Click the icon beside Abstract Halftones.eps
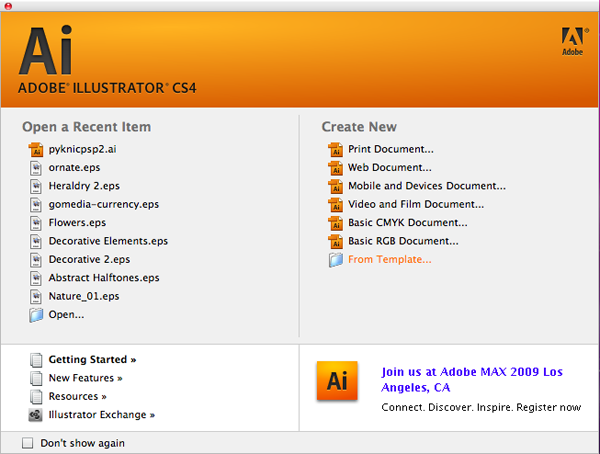Image resolution: width=600 pixels, height=454 pixels. coord(36,278)
